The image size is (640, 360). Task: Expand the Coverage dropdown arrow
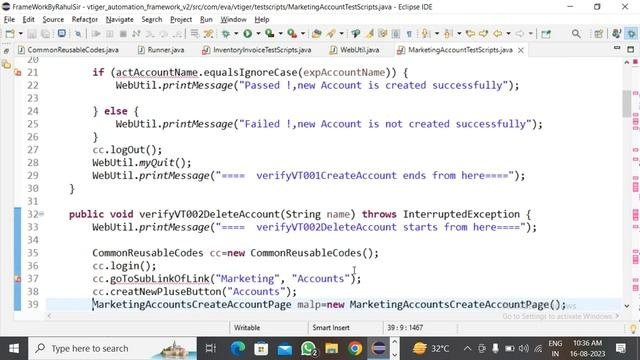[280, 34]
